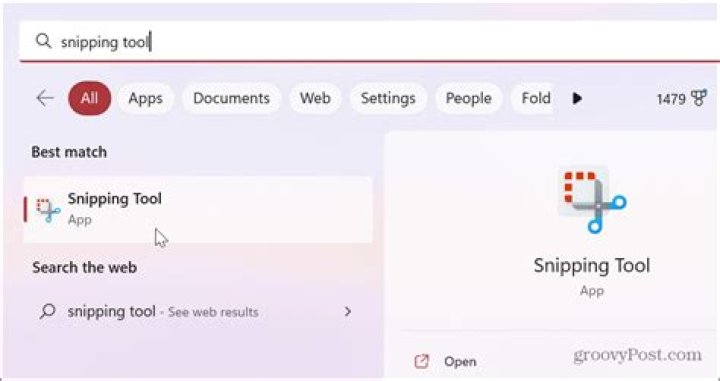This screenshot has height=381, width=720.
Task: Click the Snipping Tool title in preview pane
Action: click(x=592, y=266)
